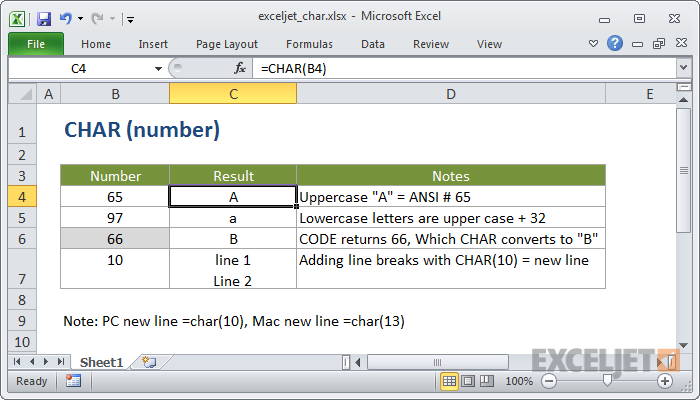The image size is (700, 400).
Task: Click the zoom out minus button
Action: [549, 381]
